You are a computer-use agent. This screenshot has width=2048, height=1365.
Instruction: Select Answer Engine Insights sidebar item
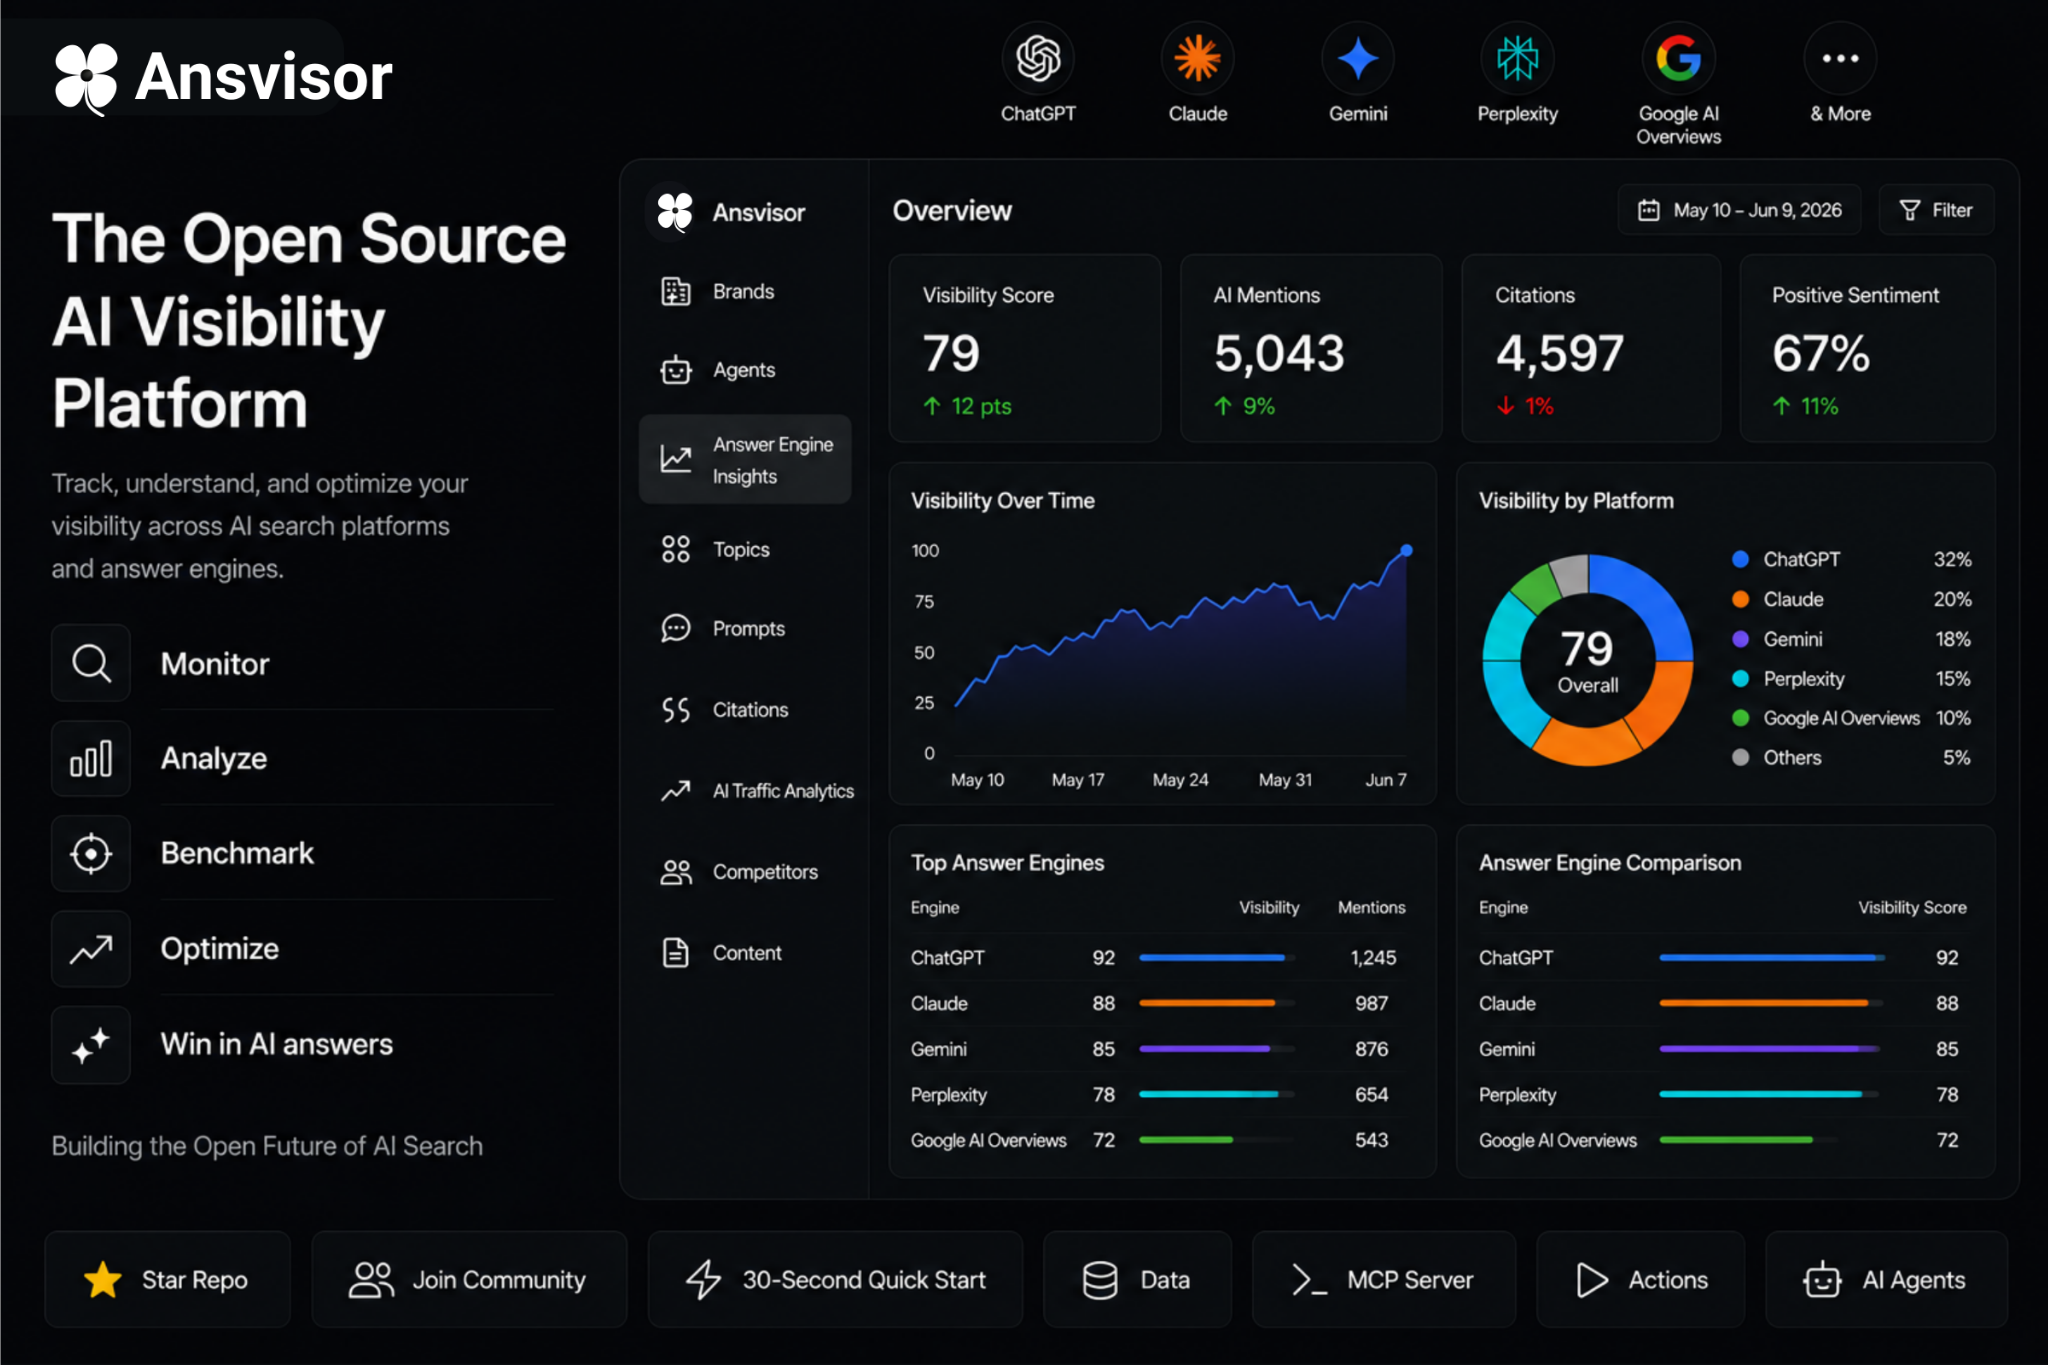pyautogui.click(x=745, y=459)
